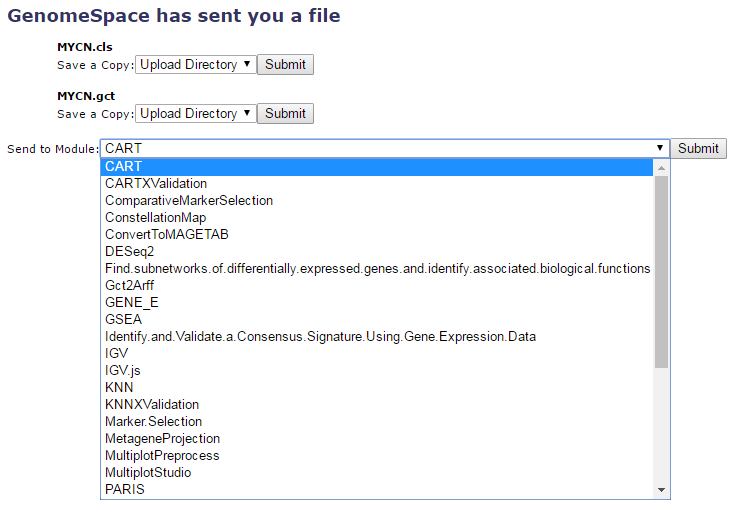The height and width of the screenshot is (513, 734).
Task: Choose ComparativeMarkerSelection module option
Action: pyautogui.click(x=189, y=201)
